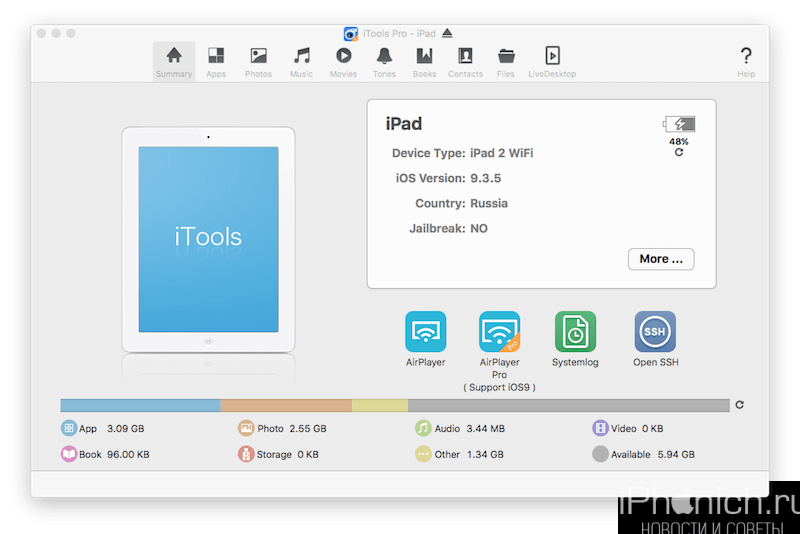Click the More ... button
The height and width of the screenshot is (534, 800).
661,259
